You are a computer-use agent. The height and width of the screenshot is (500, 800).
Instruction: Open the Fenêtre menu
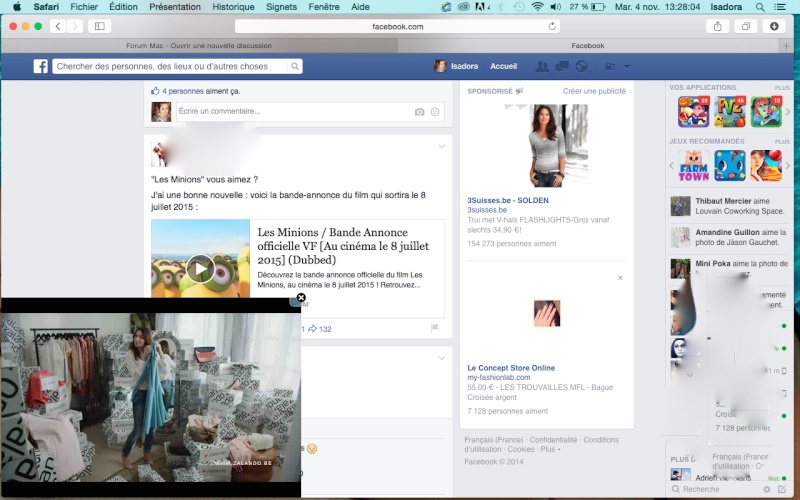coord(324,7)
